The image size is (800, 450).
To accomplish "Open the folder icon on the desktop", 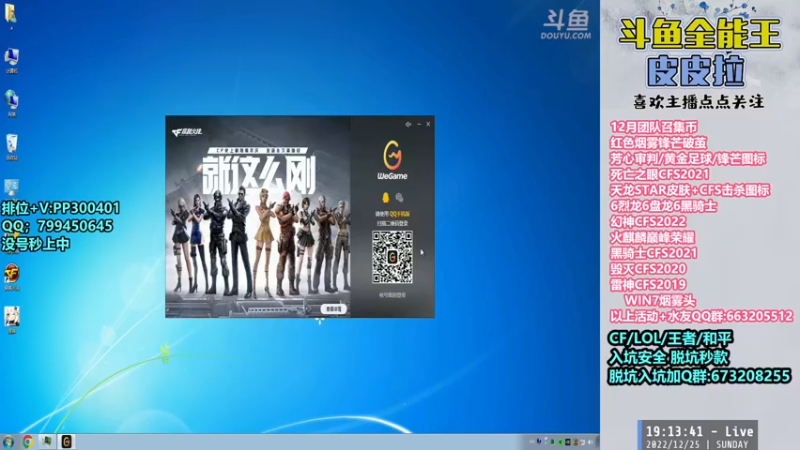I will (x=10, y=13).
